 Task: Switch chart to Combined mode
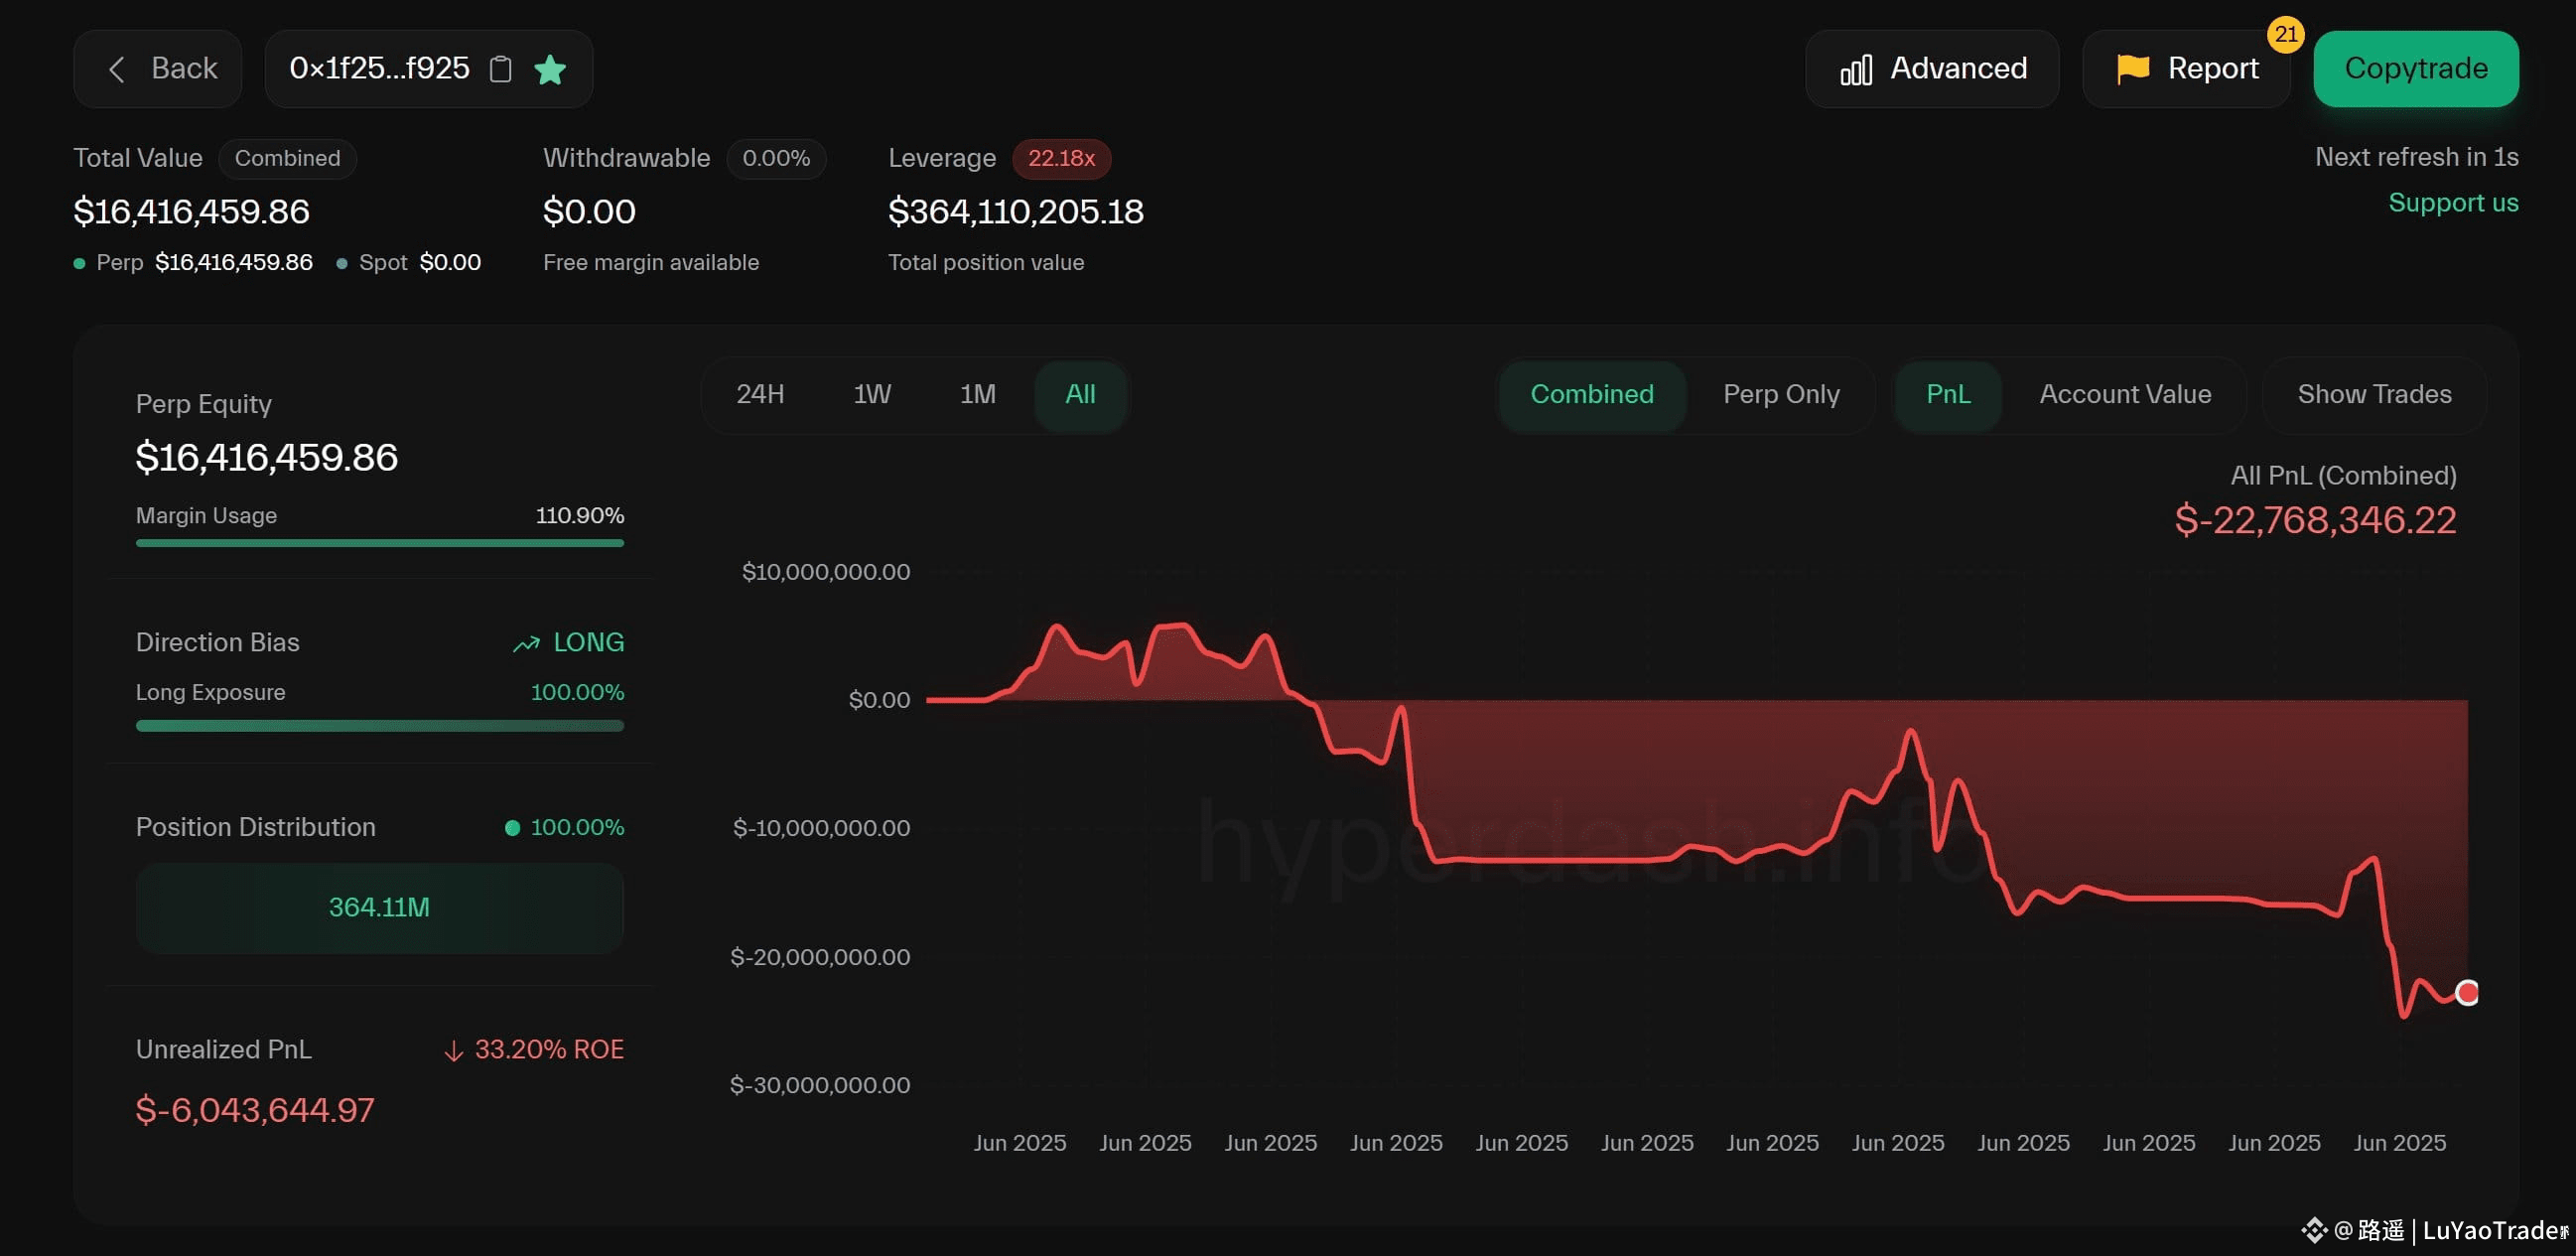point(1592,395)
